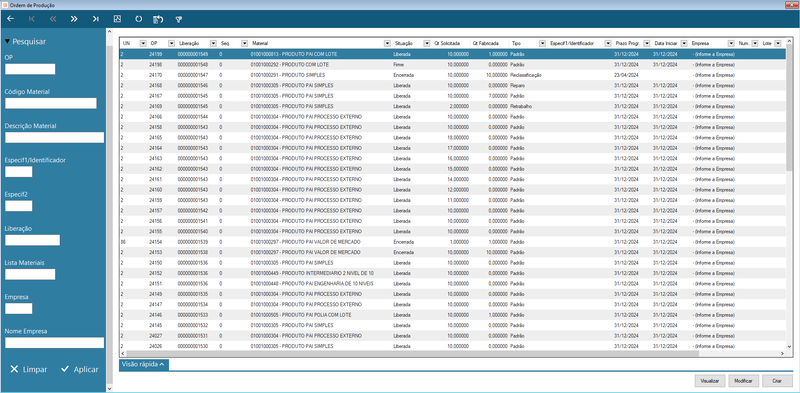Screen dimensions: 800x393
Task: Expand the Visão rápida tab
Action: point(143,364)
